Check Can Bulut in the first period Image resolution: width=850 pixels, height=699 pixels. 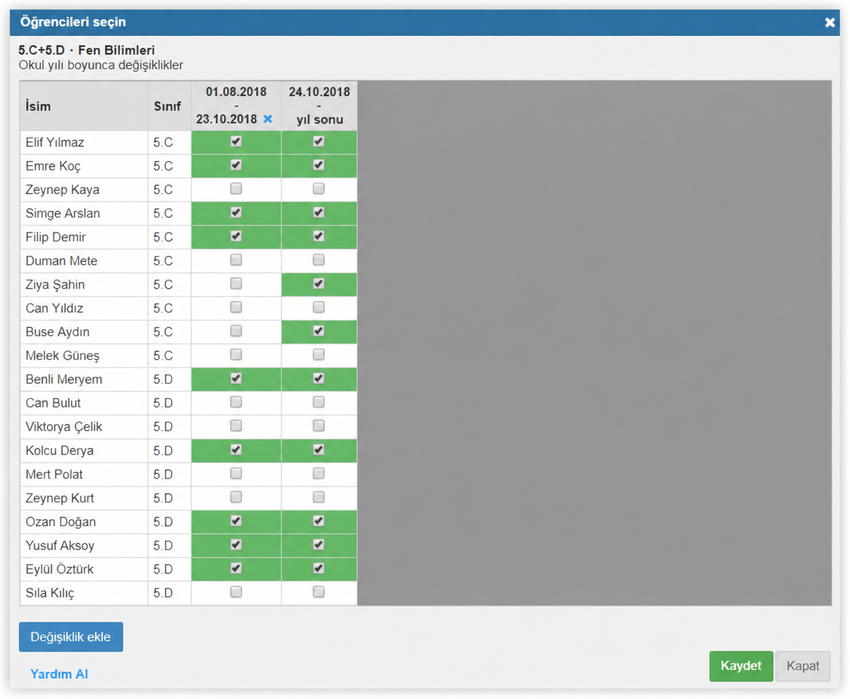236,402
